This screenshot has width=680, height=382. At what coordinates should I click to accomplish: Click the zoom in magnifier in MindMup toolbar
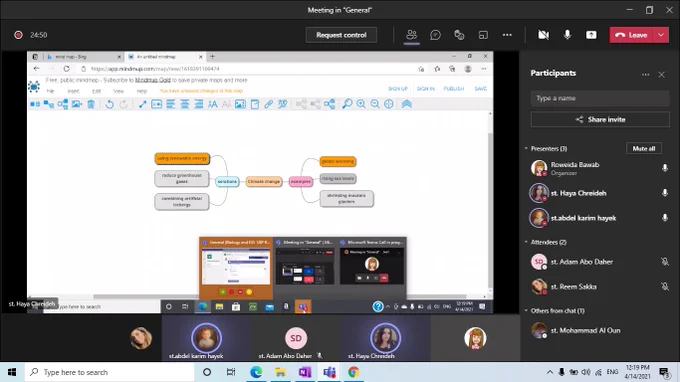point(361,104)
